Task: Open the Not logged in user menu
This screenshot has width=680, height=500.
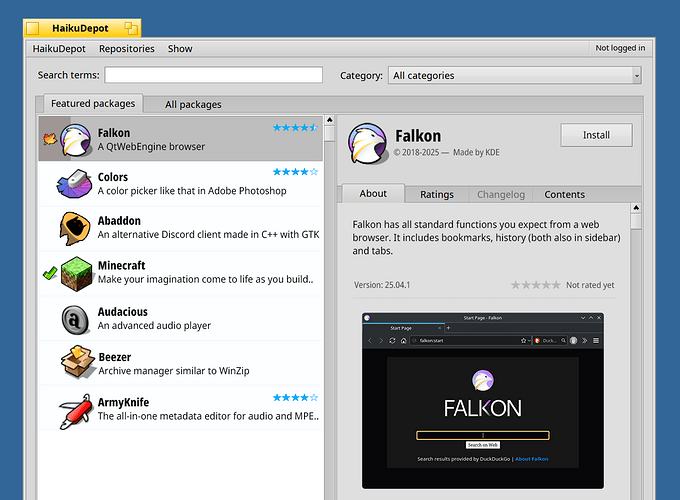Action: coord(620,48)
